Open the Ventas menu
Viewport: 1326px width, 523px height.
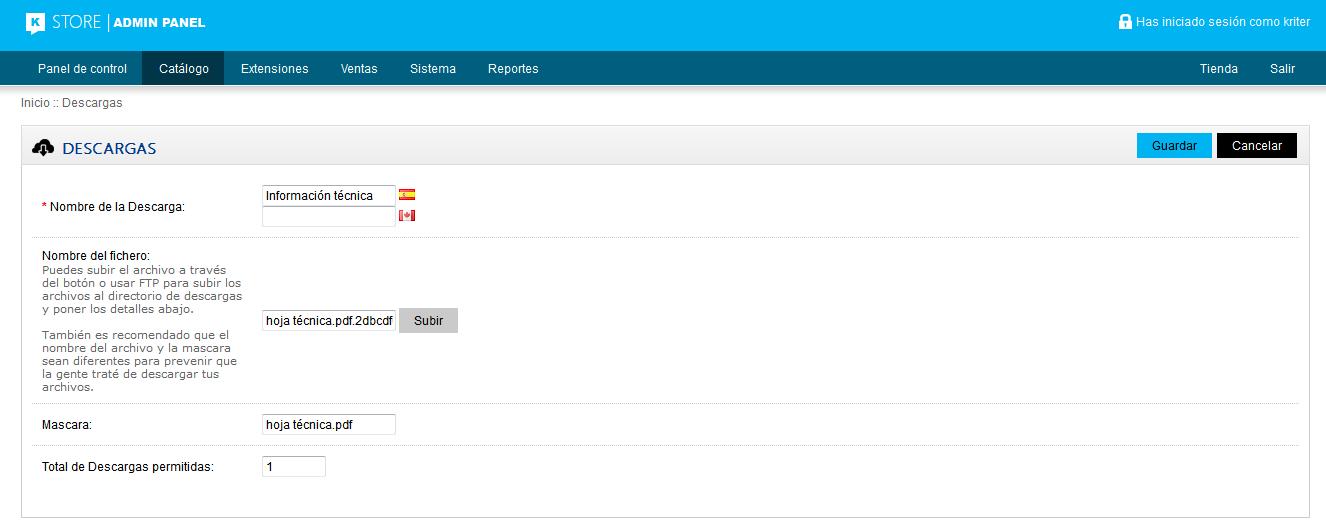[x=359, y=69]
